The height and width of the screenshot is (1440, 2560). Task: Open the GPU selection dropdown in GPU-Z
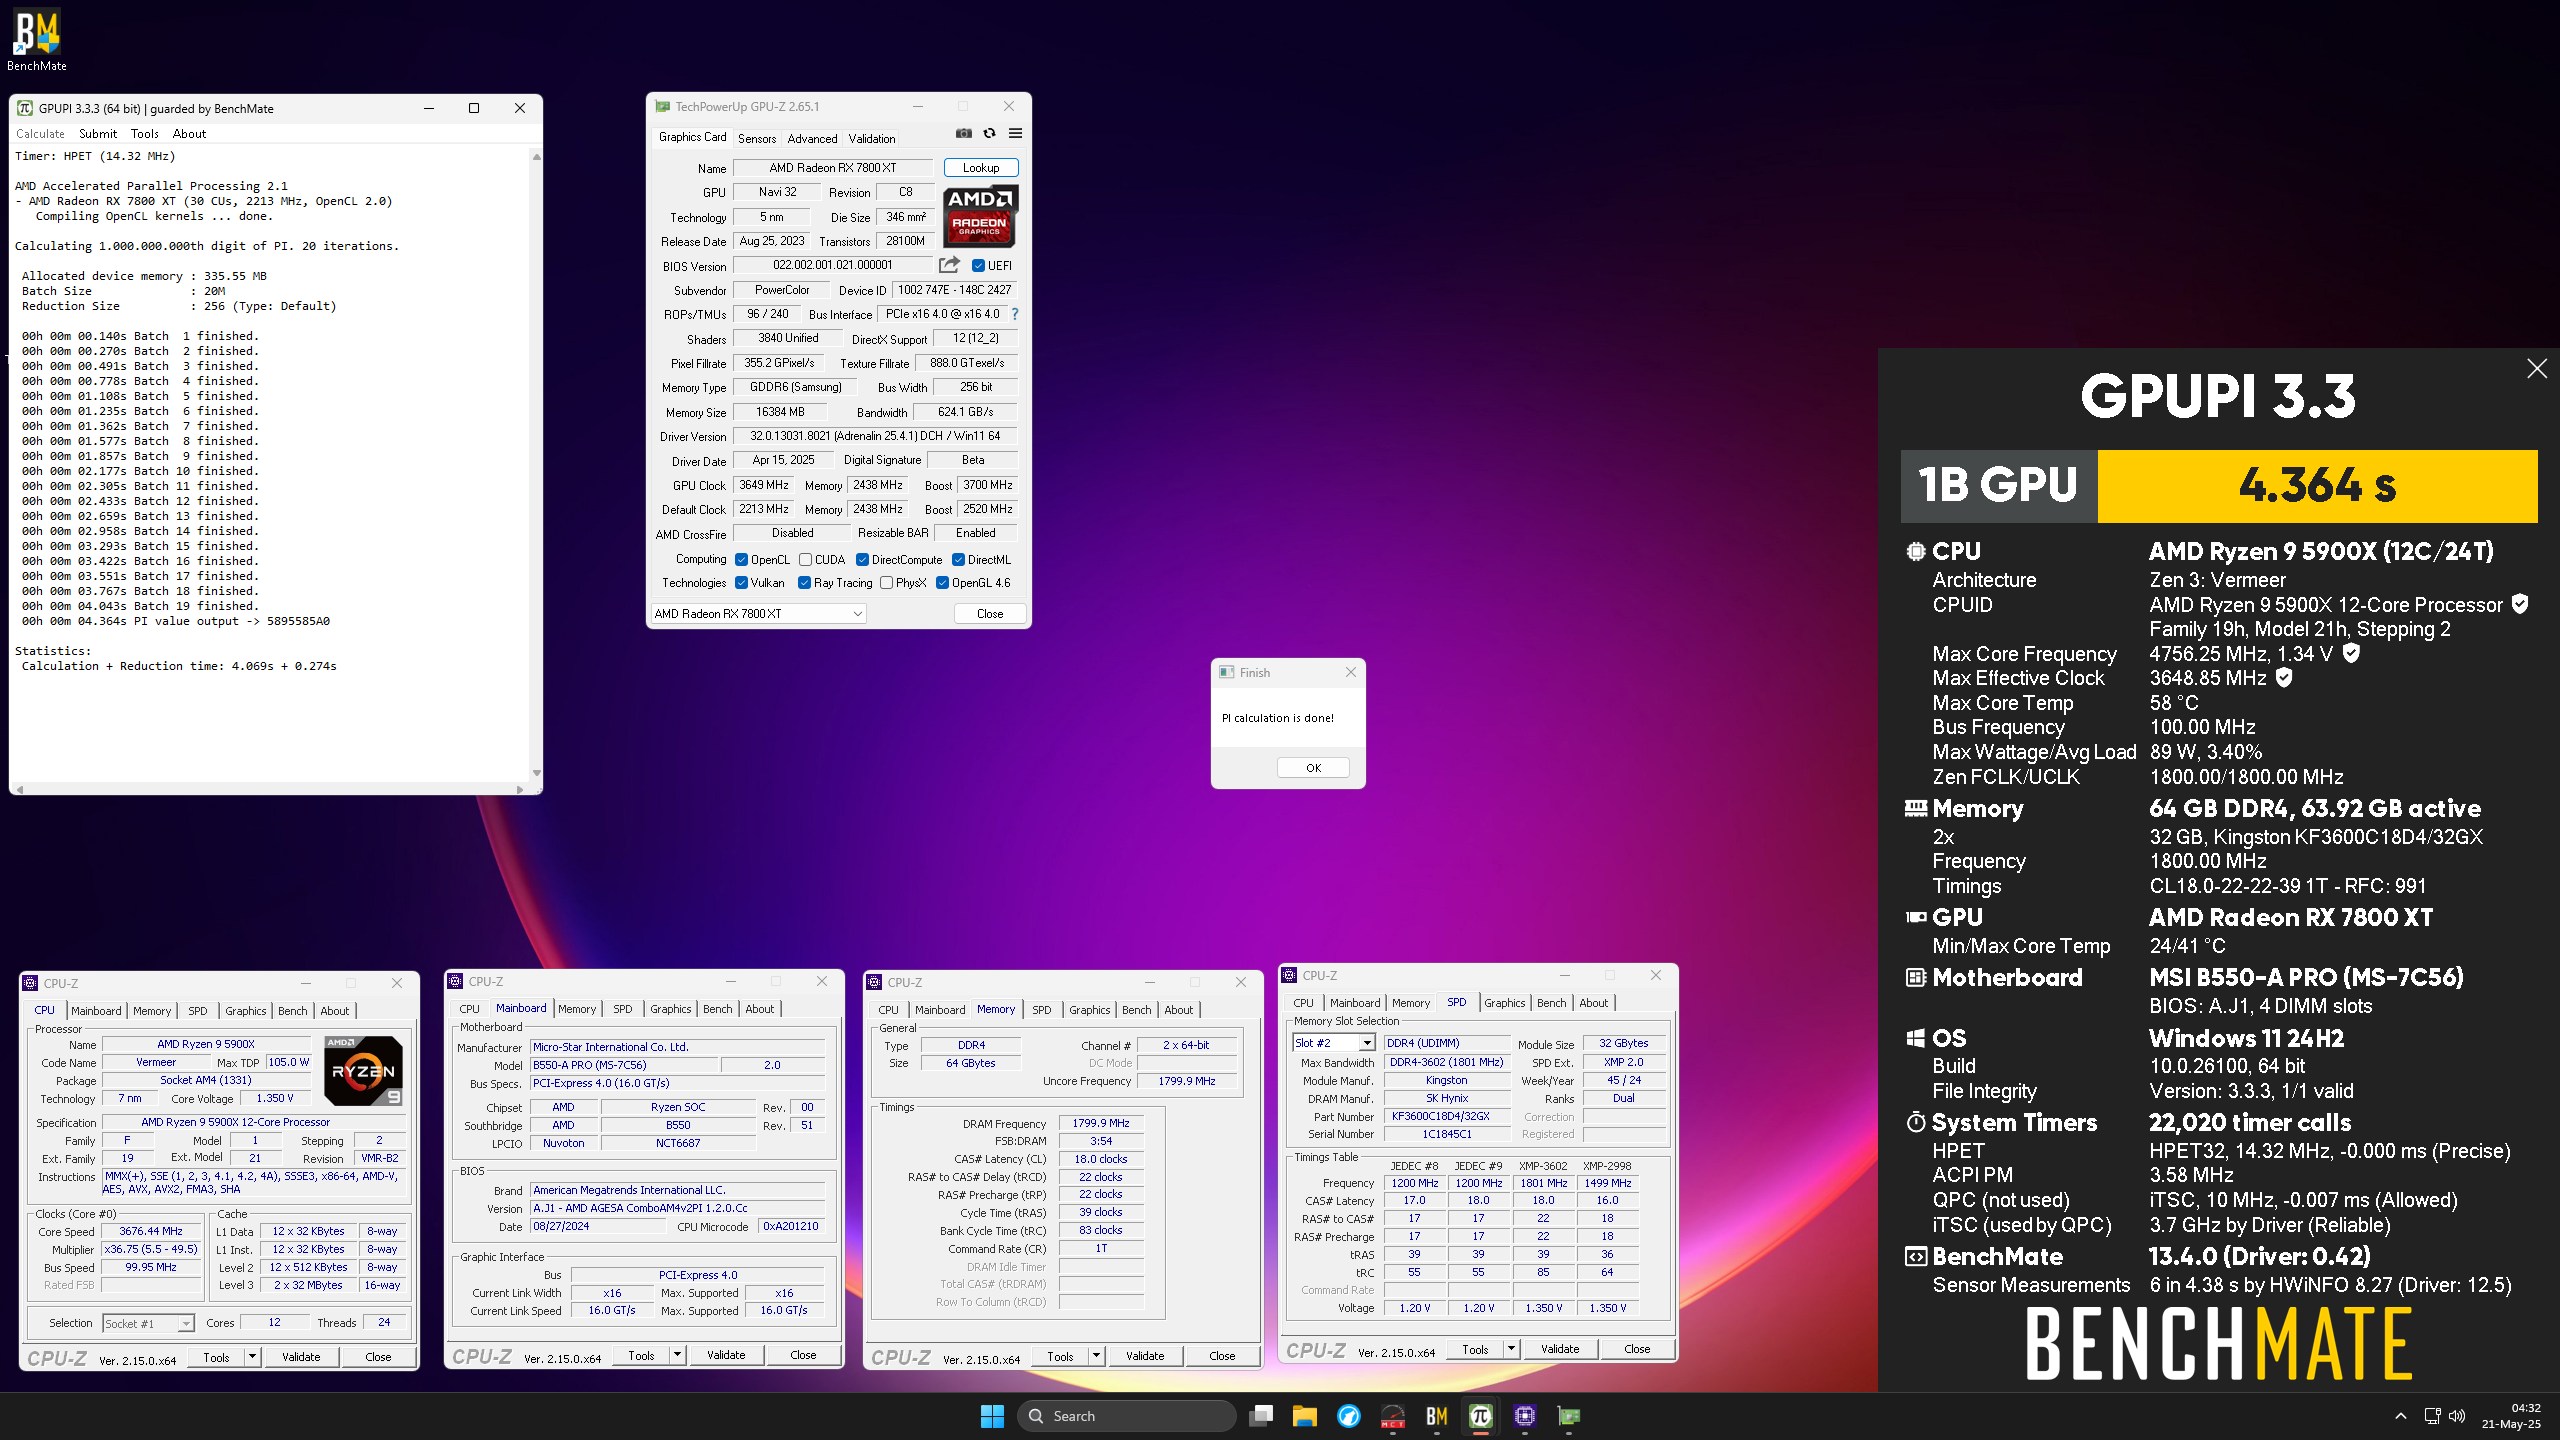[759, 614]
